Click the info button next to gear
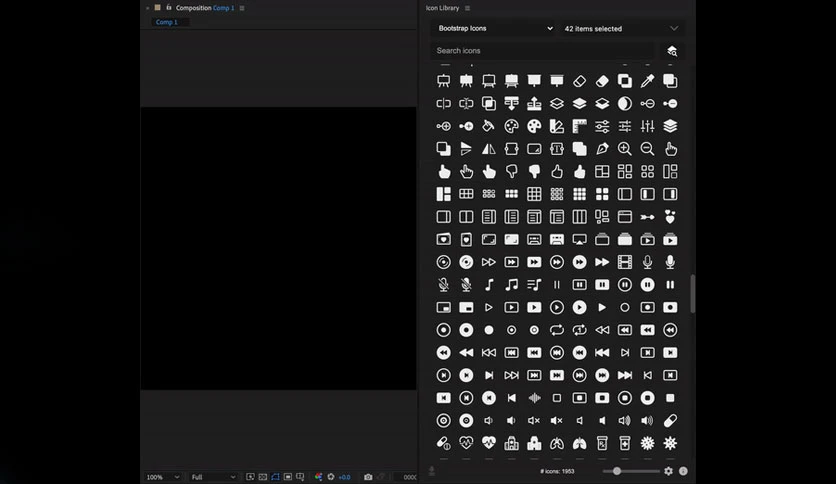Viewport: 836px width, 484px height. 683,471
